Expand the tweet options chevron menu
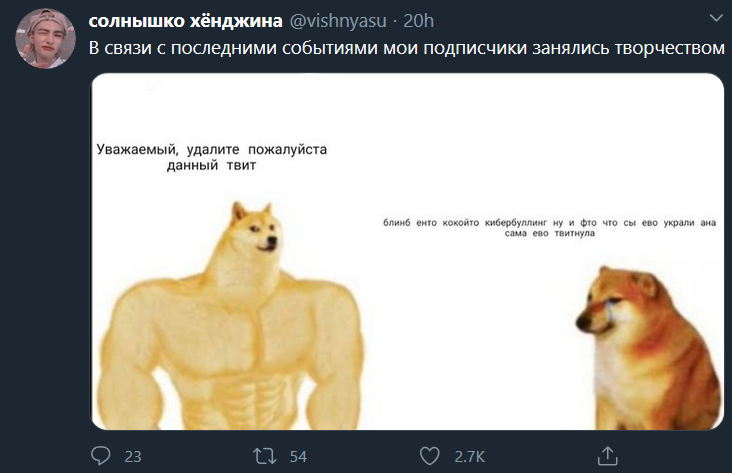 [716, 19]
